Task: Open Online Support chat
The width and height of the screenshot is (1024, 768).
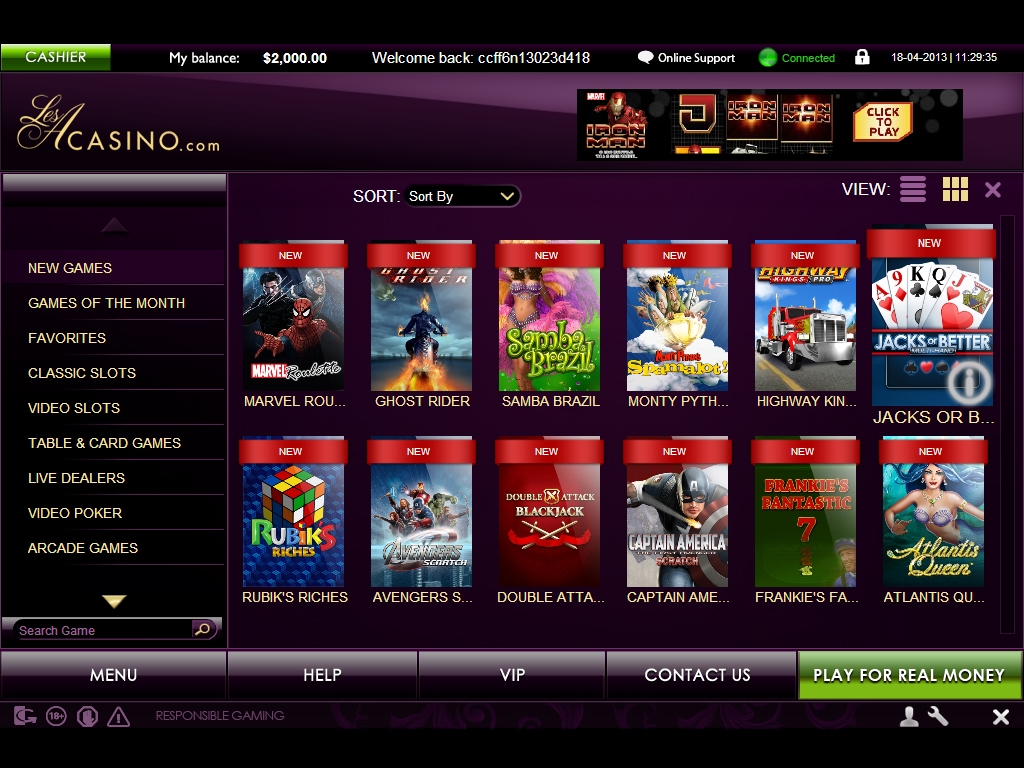Action: 686,58
